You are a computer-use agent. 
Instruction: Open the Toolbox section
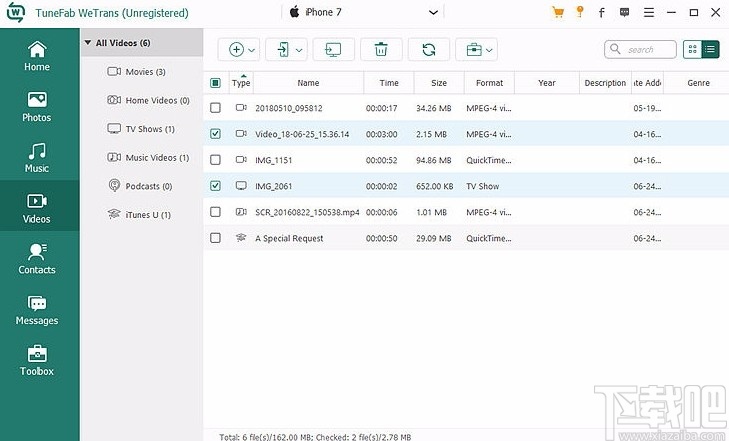[x=37, y=360]
